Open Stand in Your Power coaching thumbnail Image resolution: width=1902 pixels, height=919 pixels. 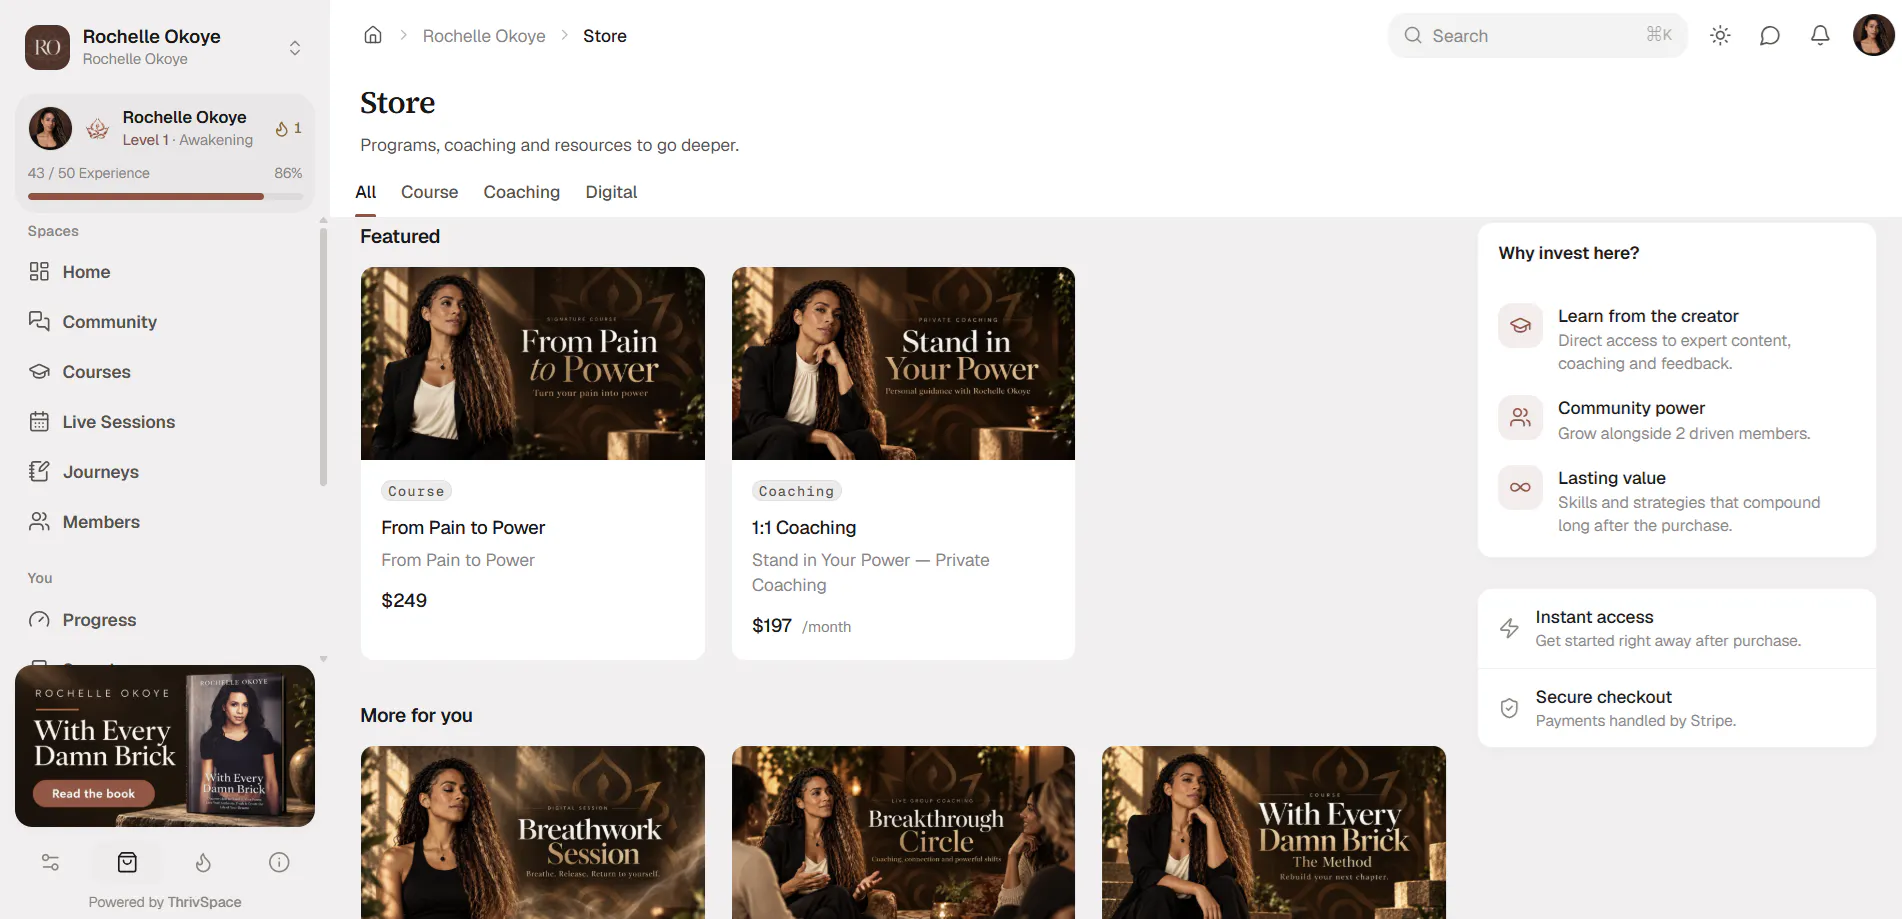tap(903, 363)
